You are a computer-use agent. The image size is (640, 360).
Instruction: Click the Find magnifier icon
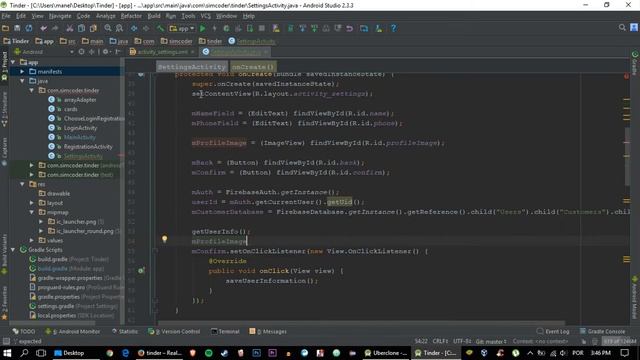coord(108,29)
